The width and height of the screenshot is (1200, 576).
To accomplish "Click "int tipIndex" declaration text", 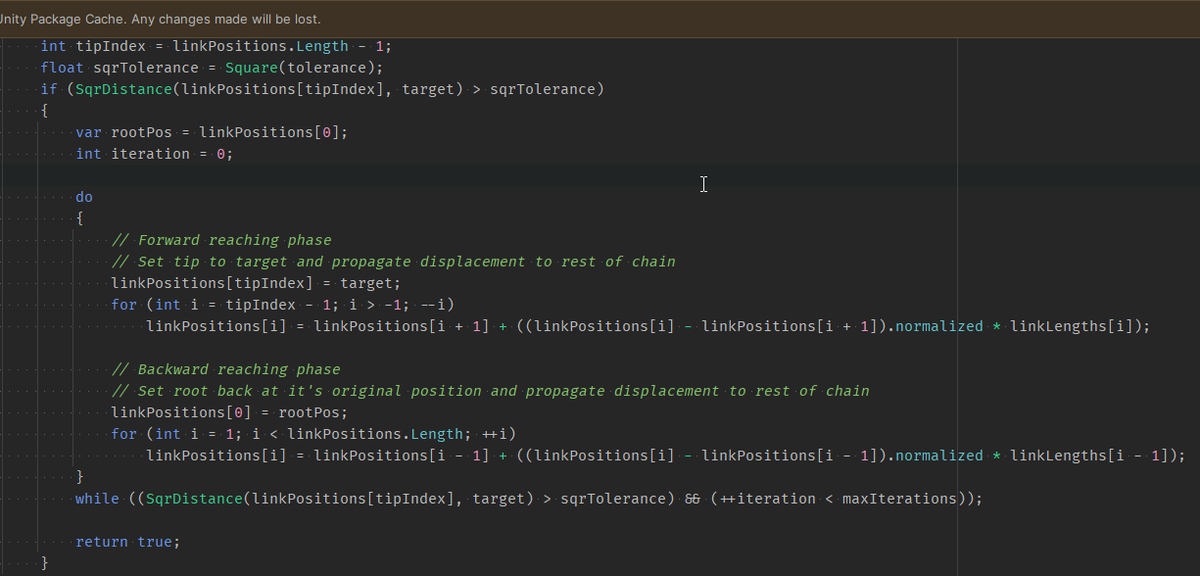I will pyautogui.click(x=93, y=46).
